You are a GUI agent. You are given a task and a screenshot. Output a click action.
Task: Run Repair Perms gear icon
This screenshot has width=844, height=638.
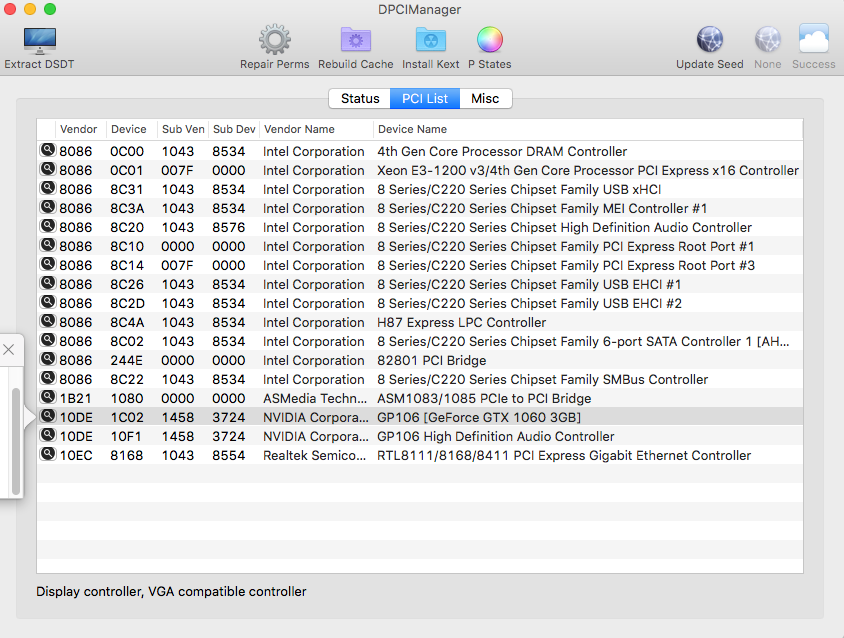[275, 40]
